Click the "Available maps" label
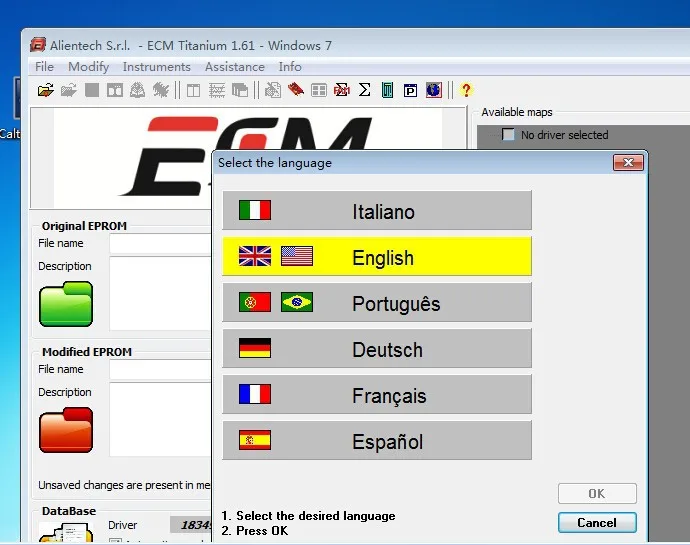This screenshot has width=690, height=545. 517,112
